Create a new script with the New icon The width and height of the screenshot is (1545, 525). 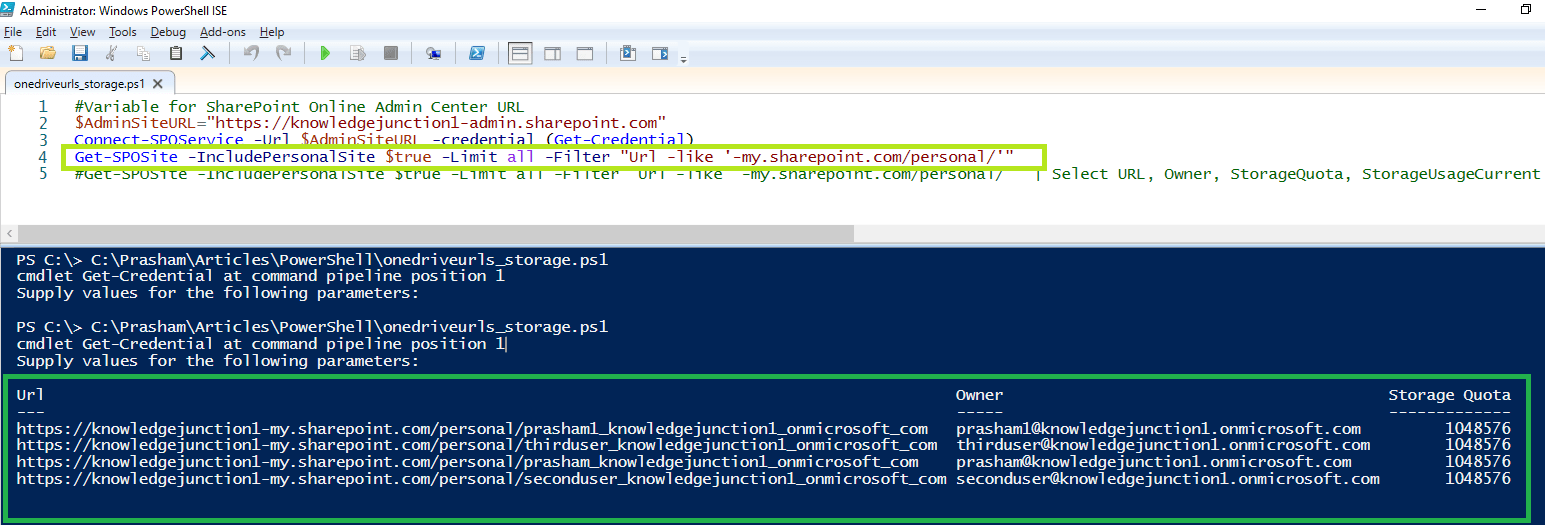[x=15, y=53]
